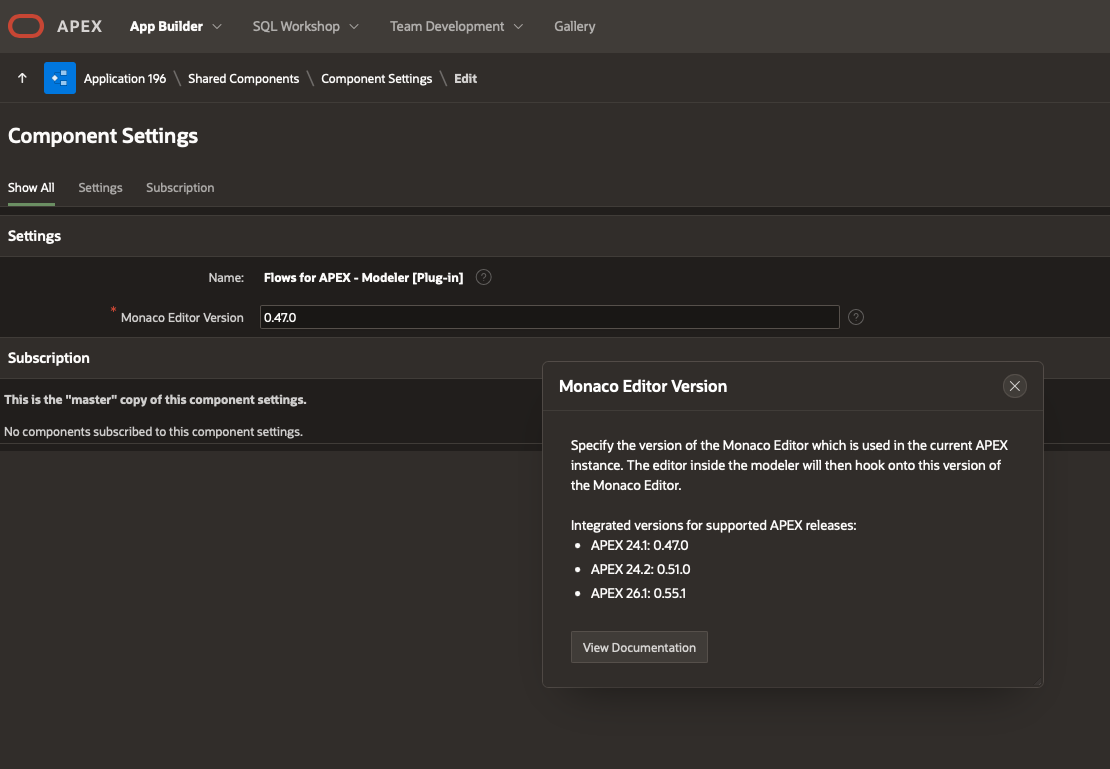Expand the Team Development dropdown arrow
The image size is (1110, 769).
518,27
